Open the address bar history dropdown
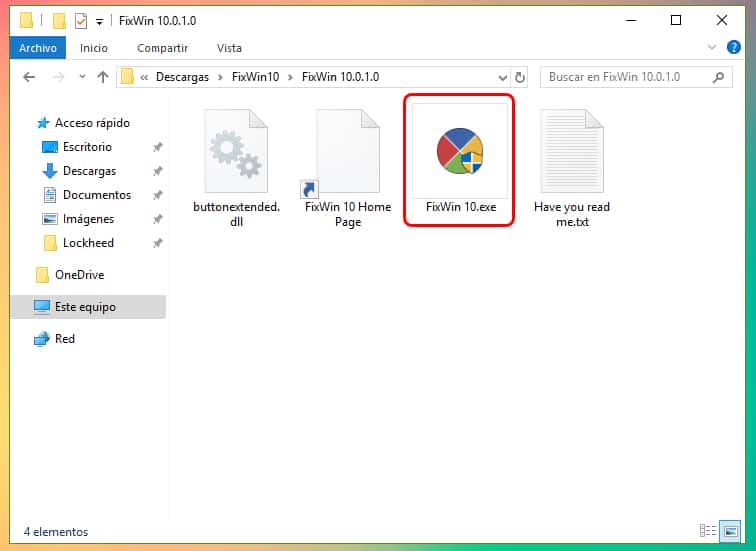The height and width of the screenshot is (551, 756). 502,78
